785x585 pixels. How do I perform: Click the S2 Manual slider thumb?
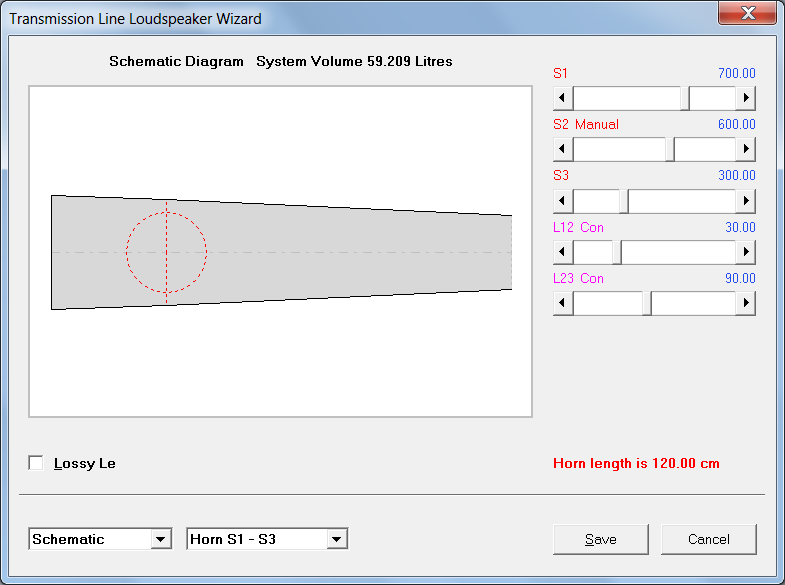tap(670, 149)
